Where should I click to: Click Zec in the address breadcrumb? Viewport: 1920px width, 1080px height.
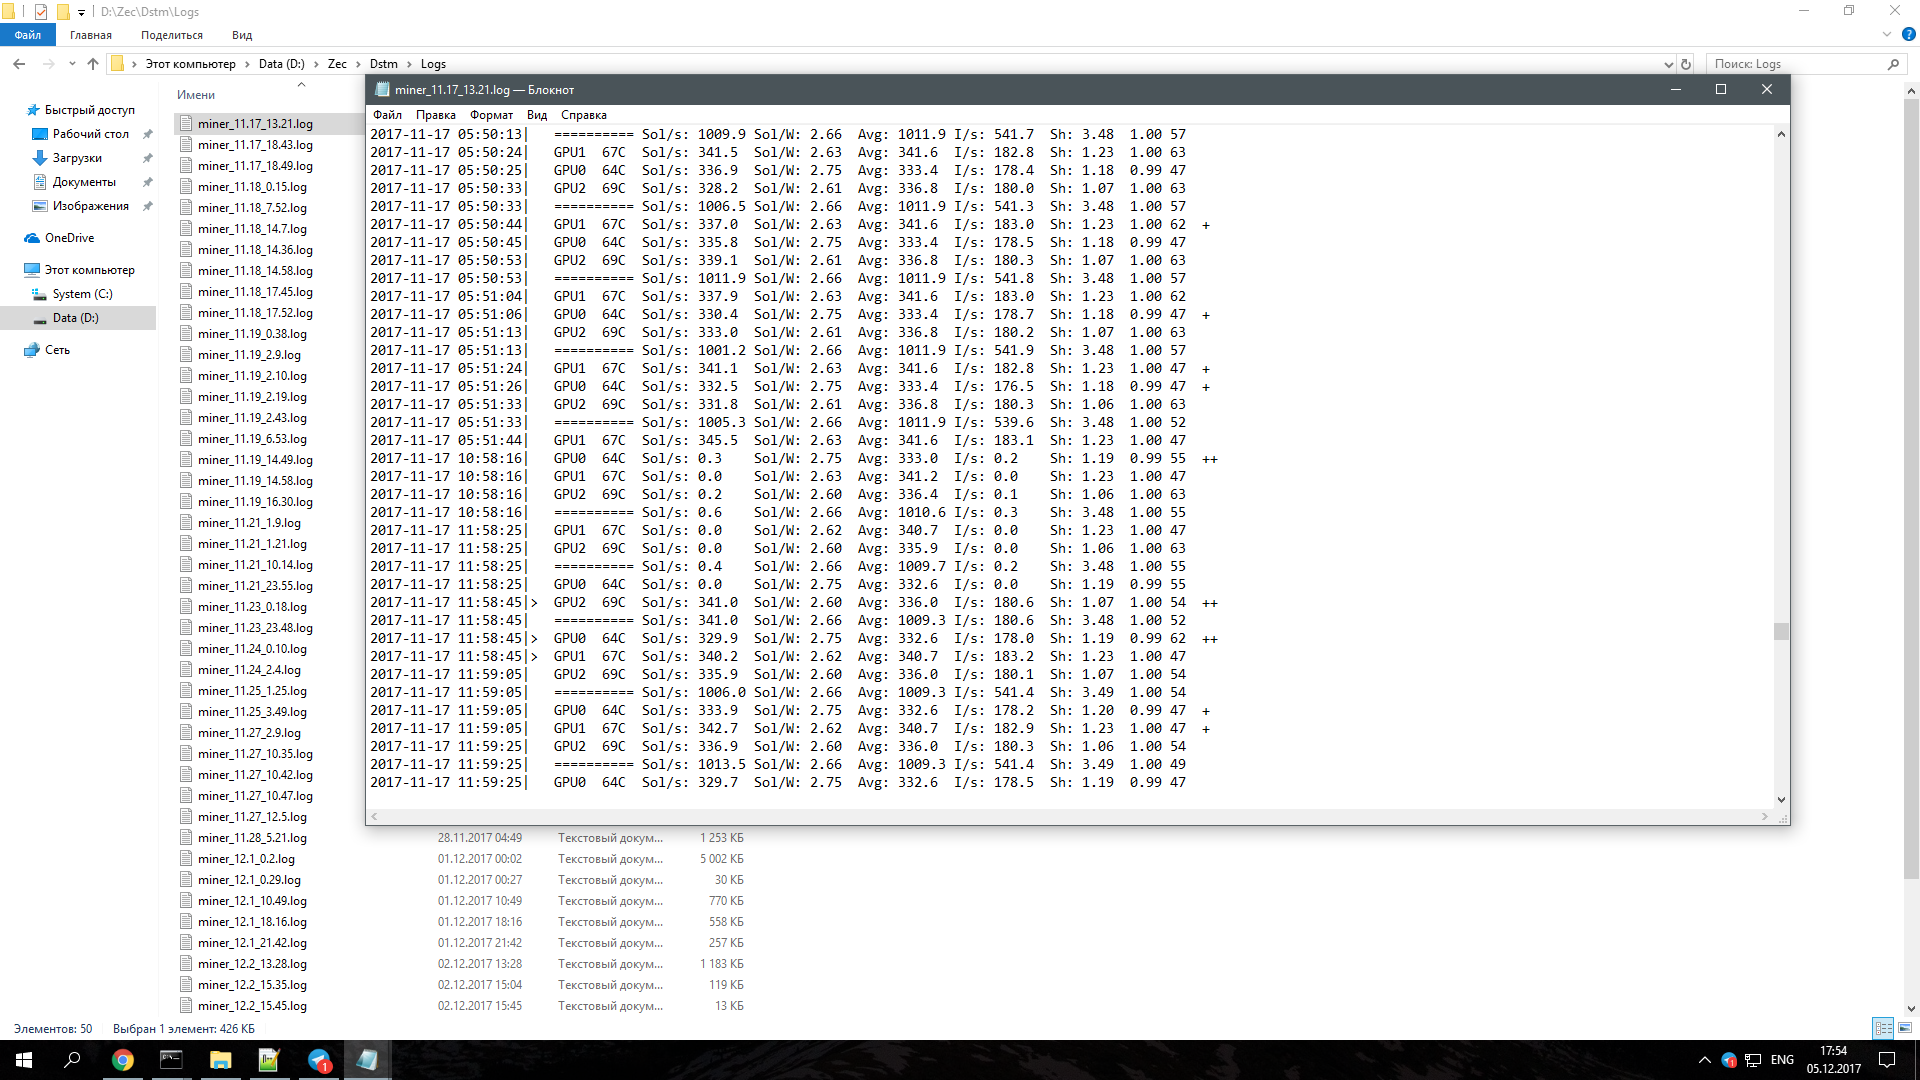coord(337,64)
